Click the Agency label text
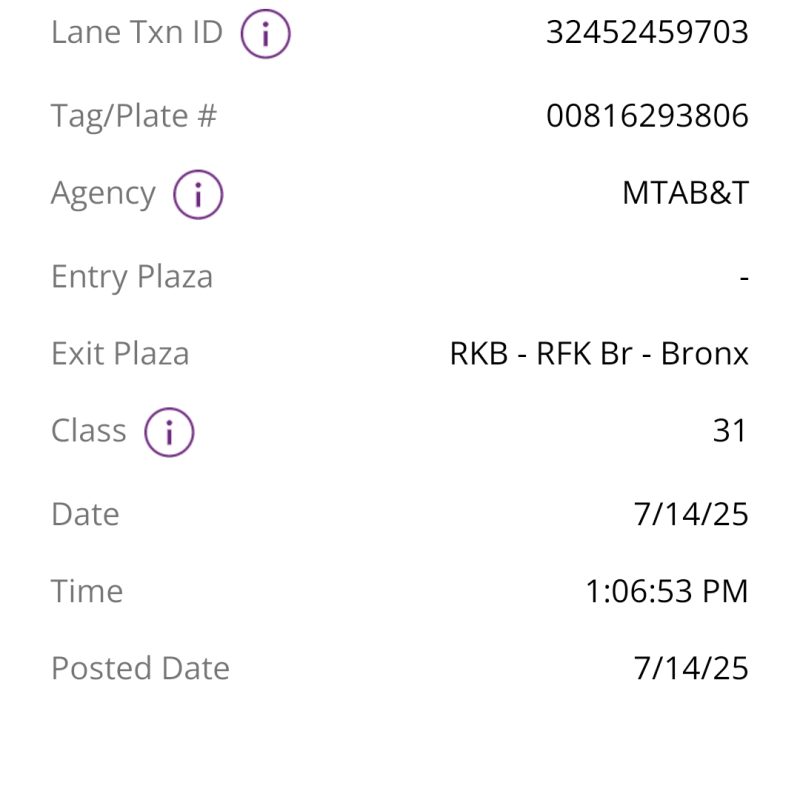 103,193
